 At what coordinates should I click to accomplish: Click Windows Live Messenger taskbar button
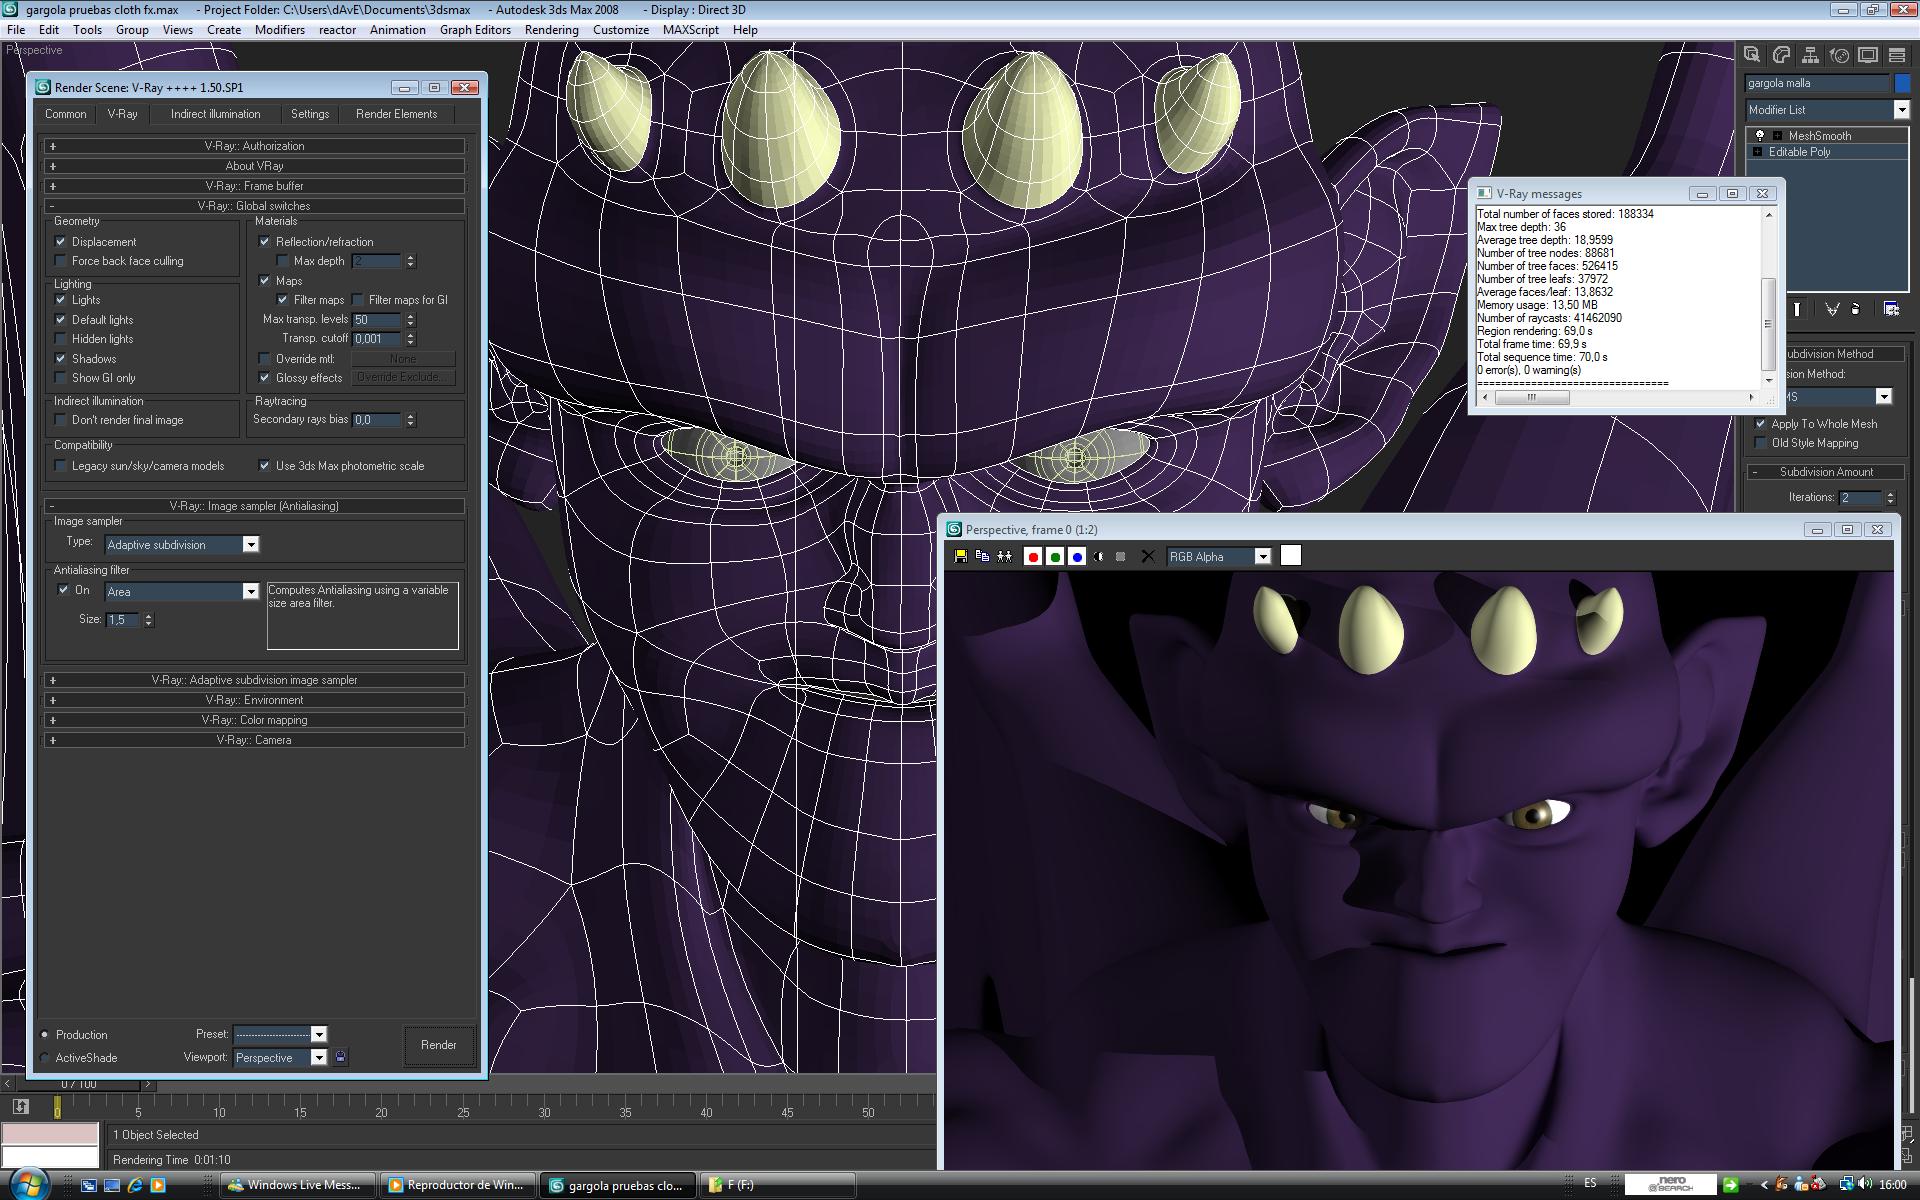tap(299, 1185)
